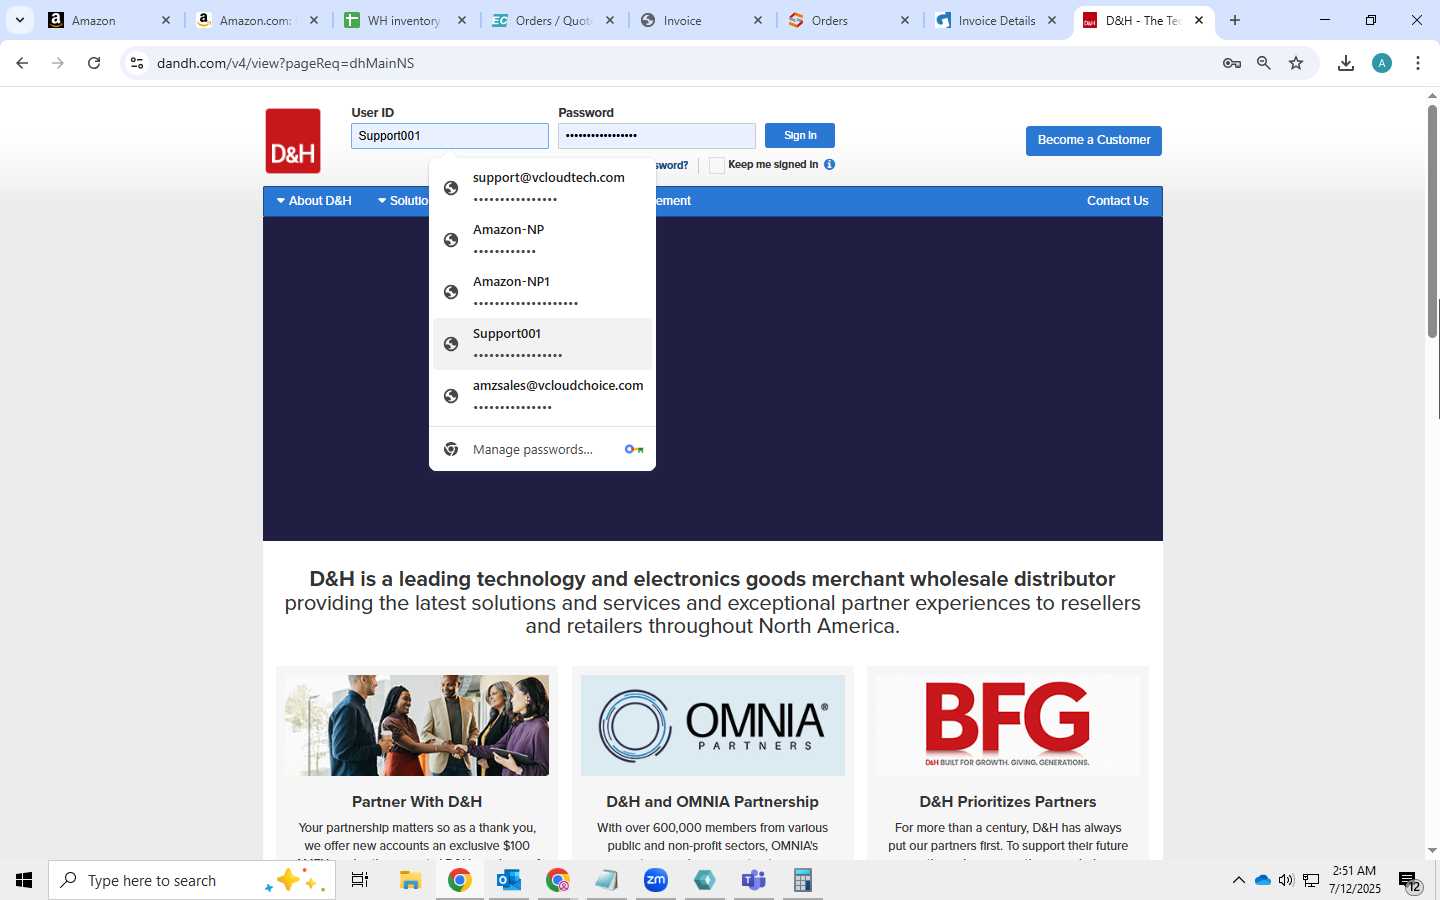Open the clock and date in taskbar
The width and height of the screenshot is (1440, 900).
(1354, 880)
